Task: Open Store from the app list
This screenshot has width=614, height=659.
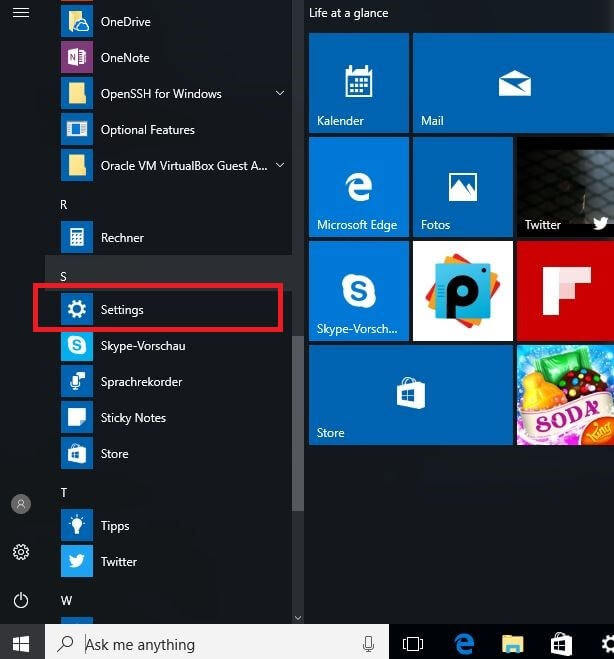Action: tap(168, 453)
